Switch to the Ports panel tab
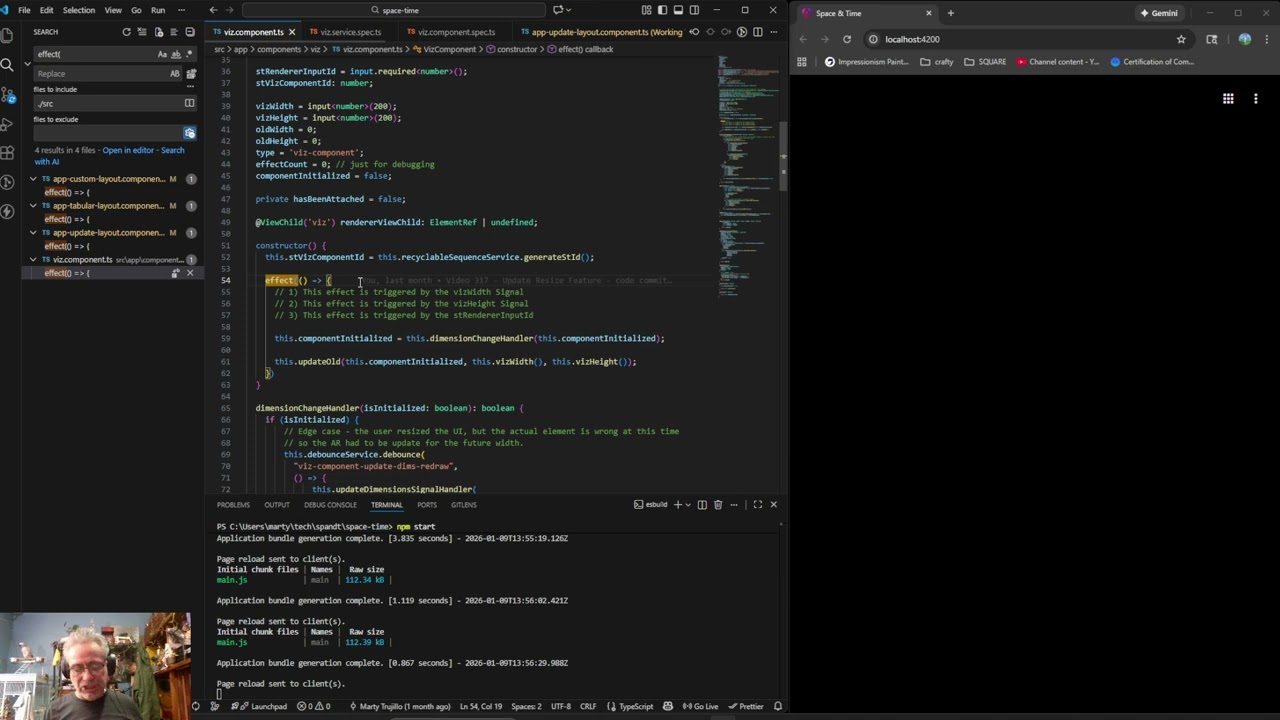This screenshot has height=720, width=1280. coord(427,505)
